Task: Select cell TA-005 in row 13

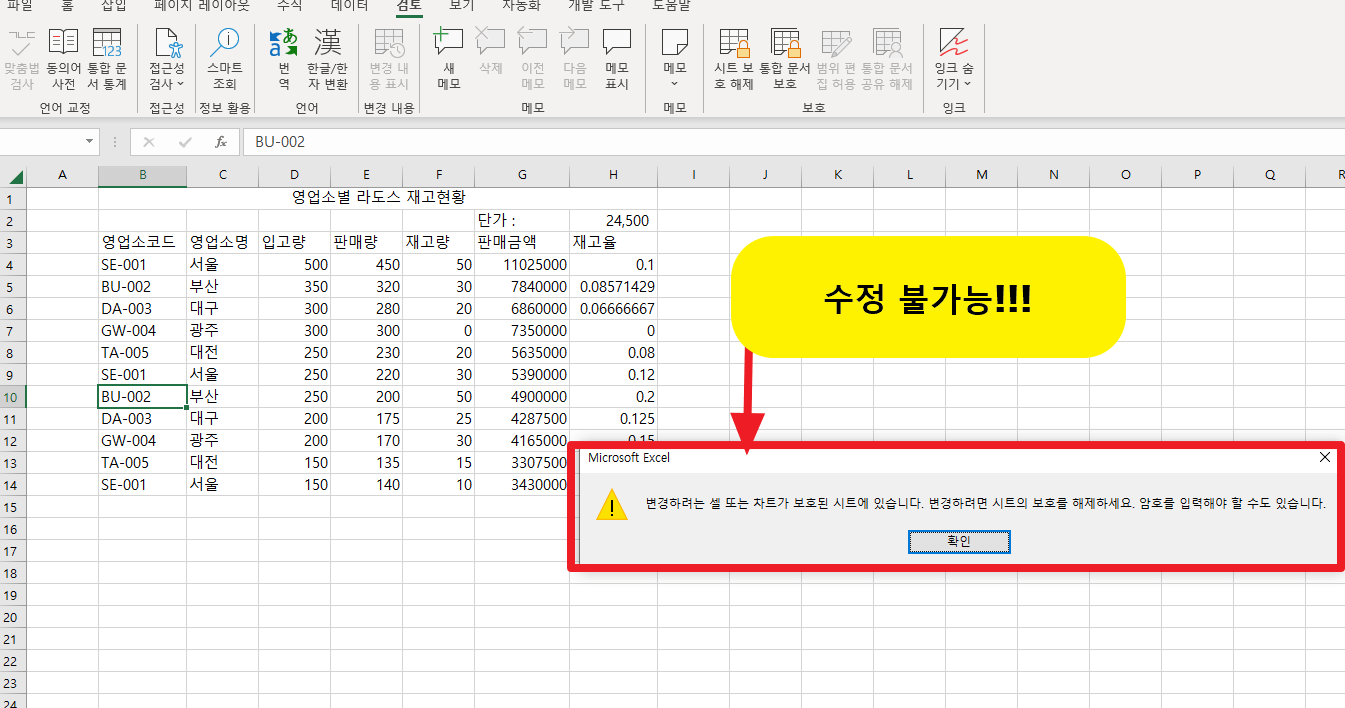Action: (143, 463)
